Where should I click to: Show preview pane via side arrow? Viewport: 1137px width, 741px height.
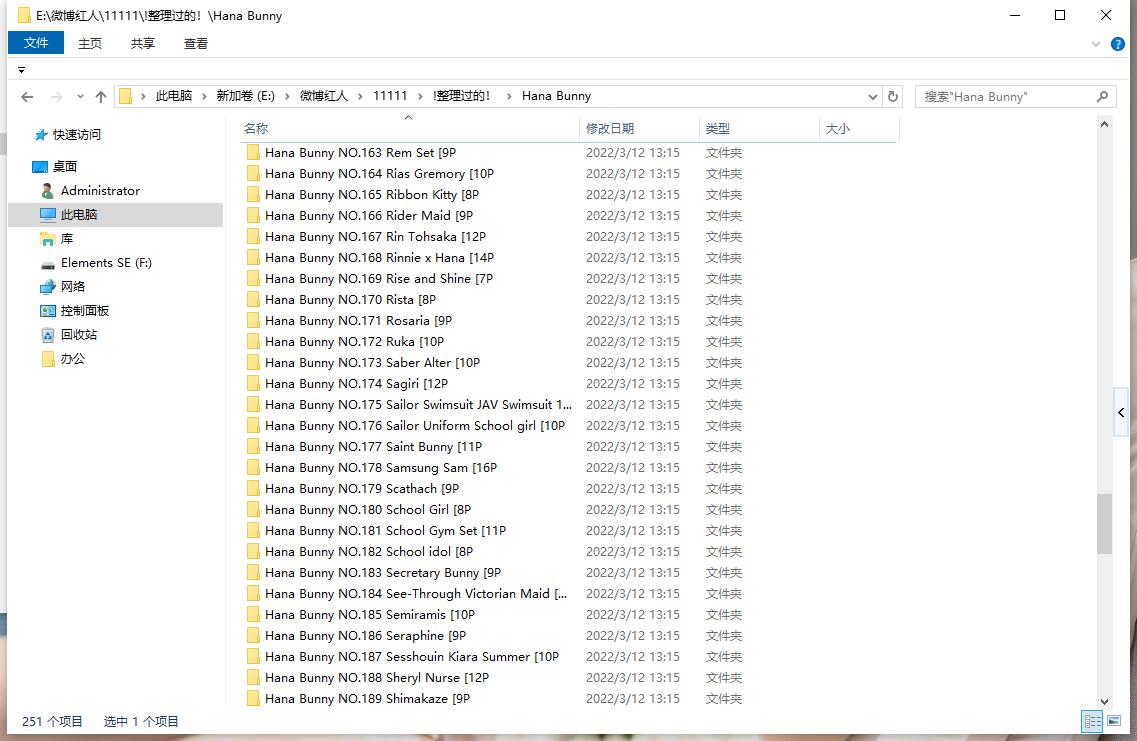tap(1121, 413)
